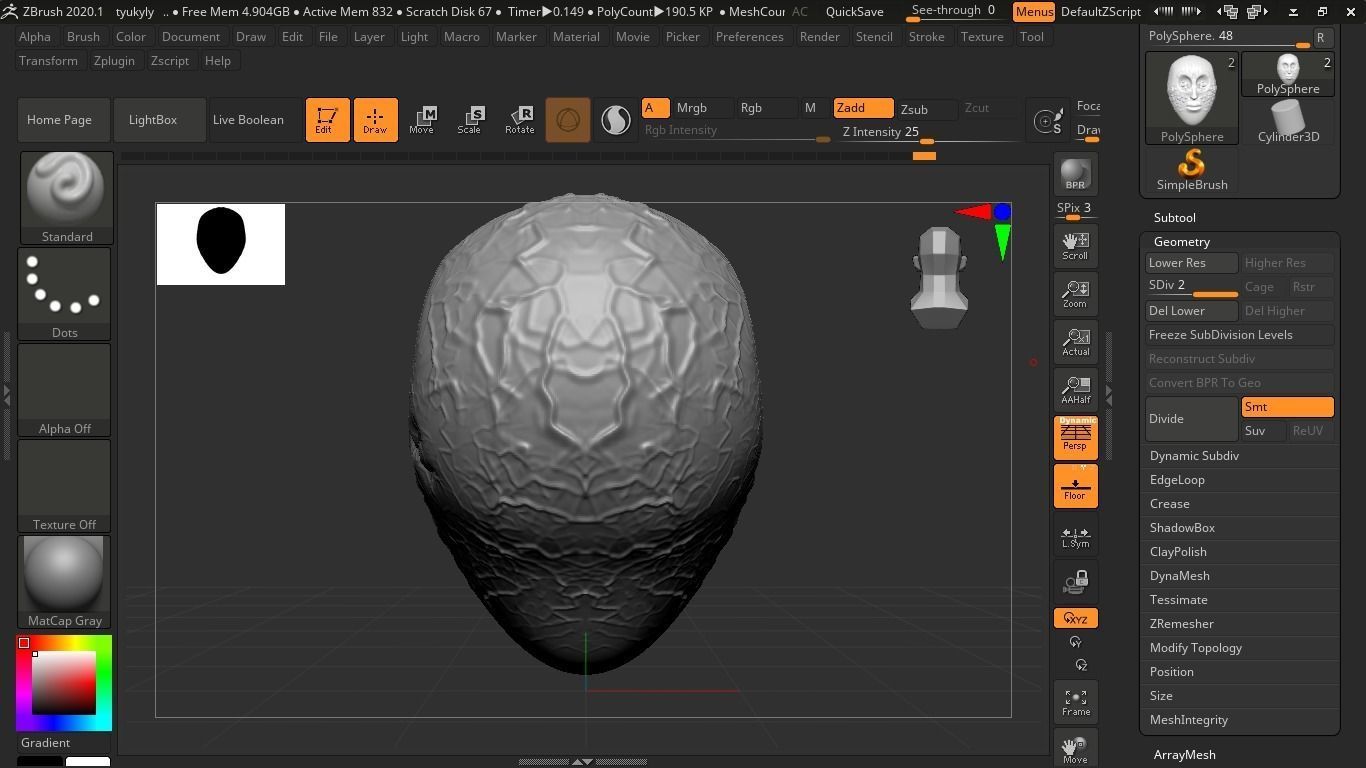Toggle XYZ rotation mode
The height and width of the screenshot is (768, 1366).
(x=1075, y=619)
